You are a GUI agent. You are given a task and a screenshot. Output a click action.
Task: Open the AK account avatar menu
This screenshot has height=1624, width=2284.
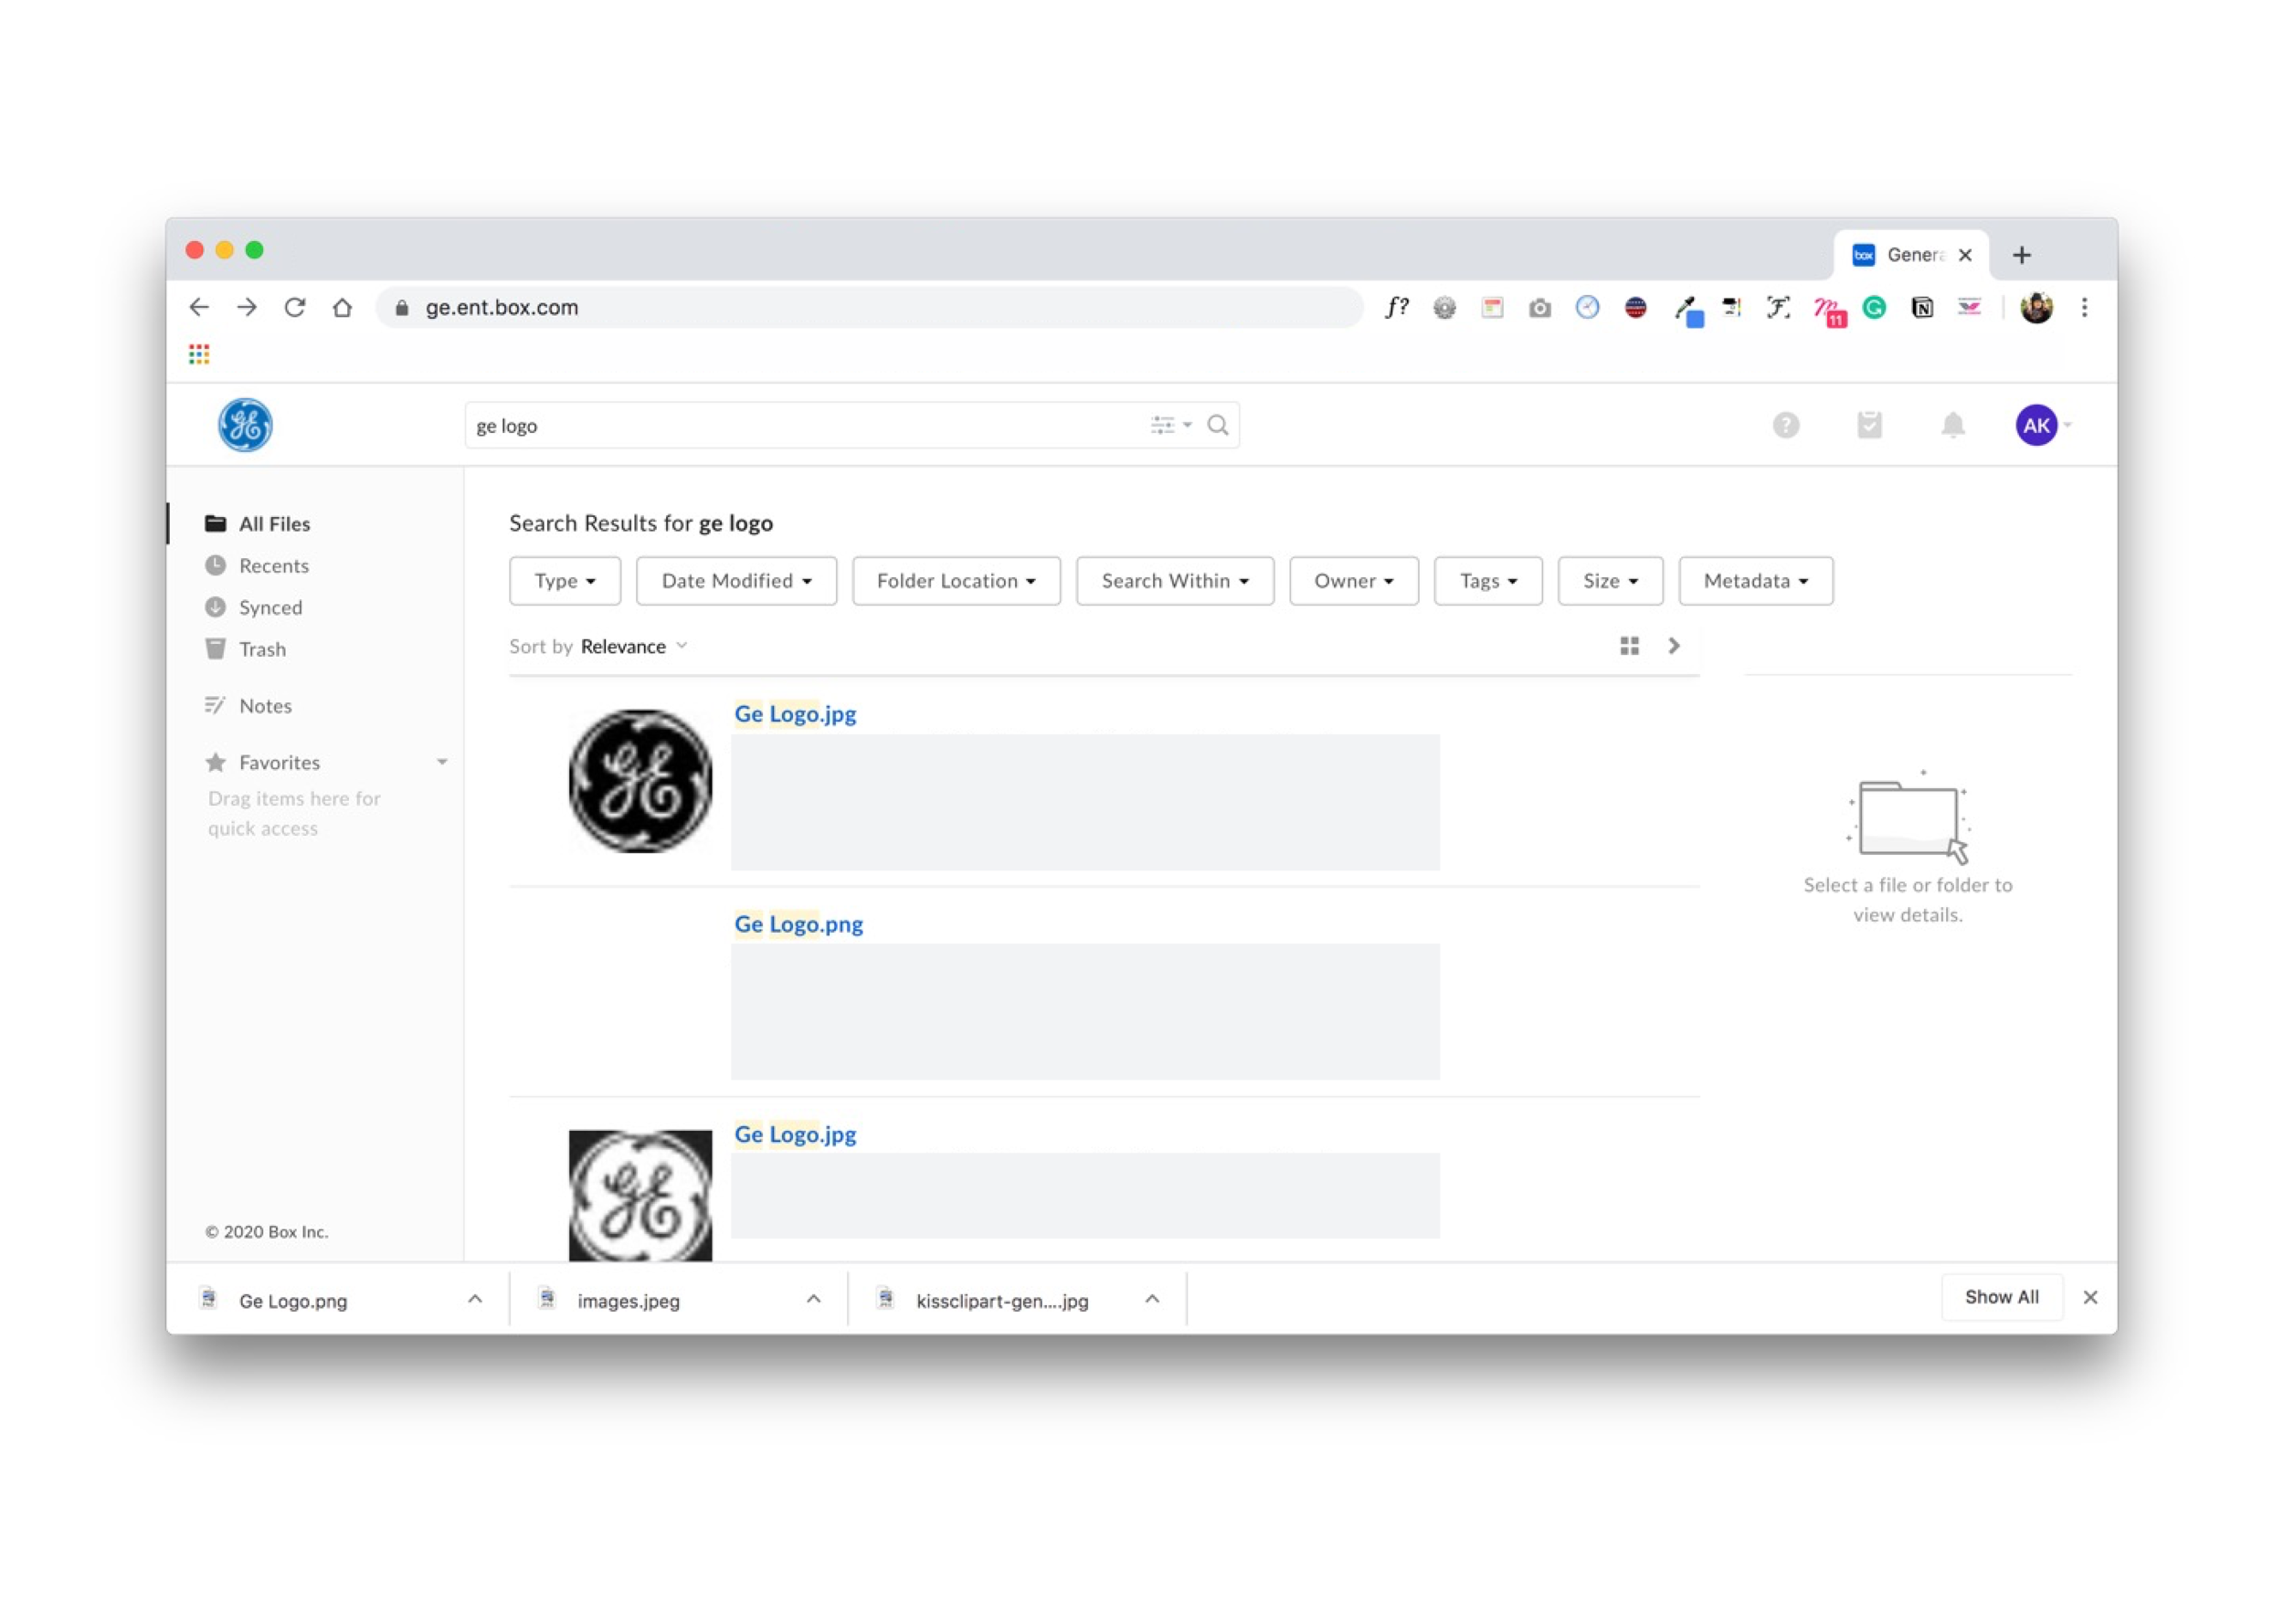2036,425
